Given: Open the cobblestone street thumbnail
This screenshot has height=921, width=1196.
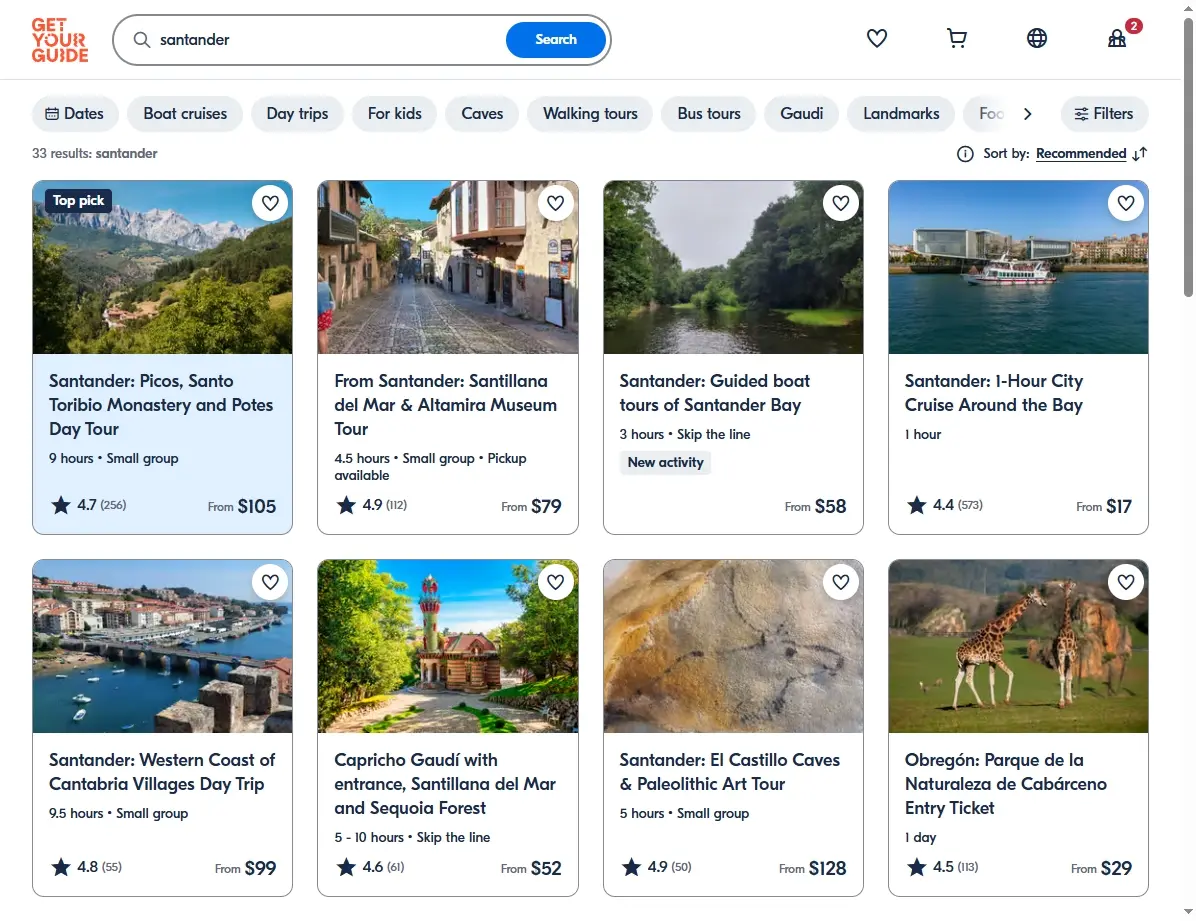Looking at the screenshot, I should click(x=448, y=267).
